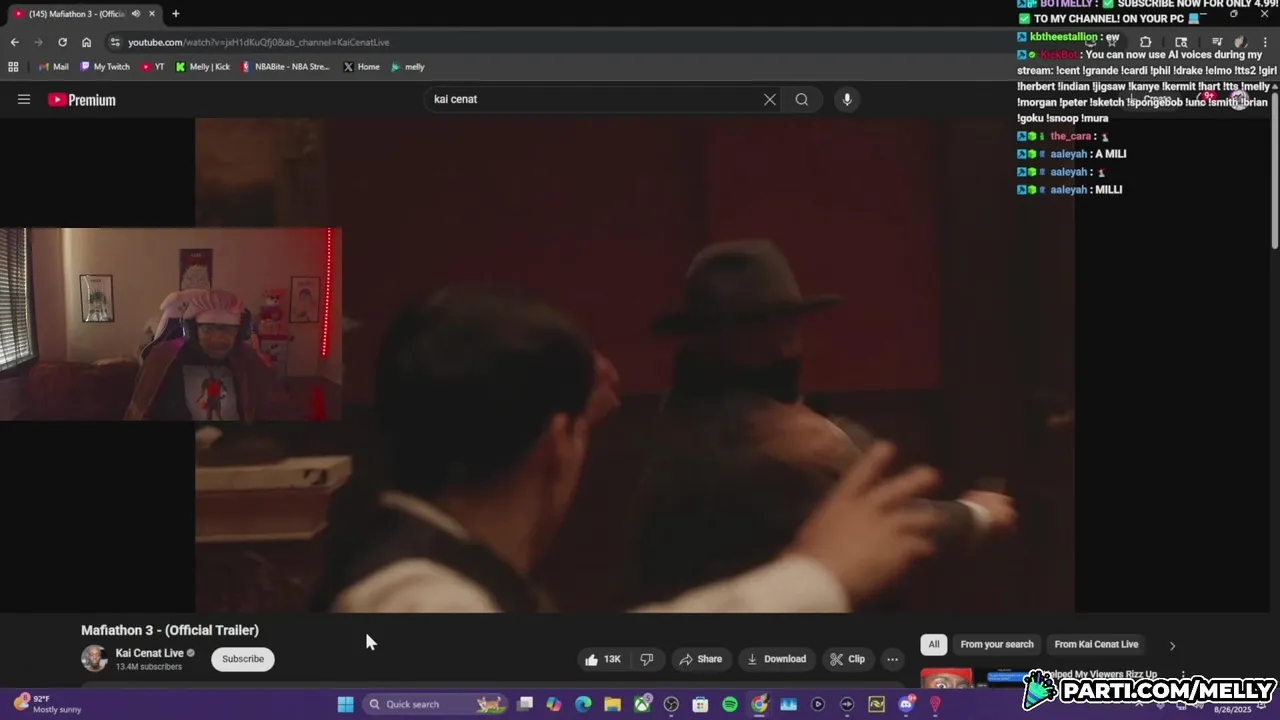
Task: Open the bookmarks apps grid icon
Action: [13, 67]
